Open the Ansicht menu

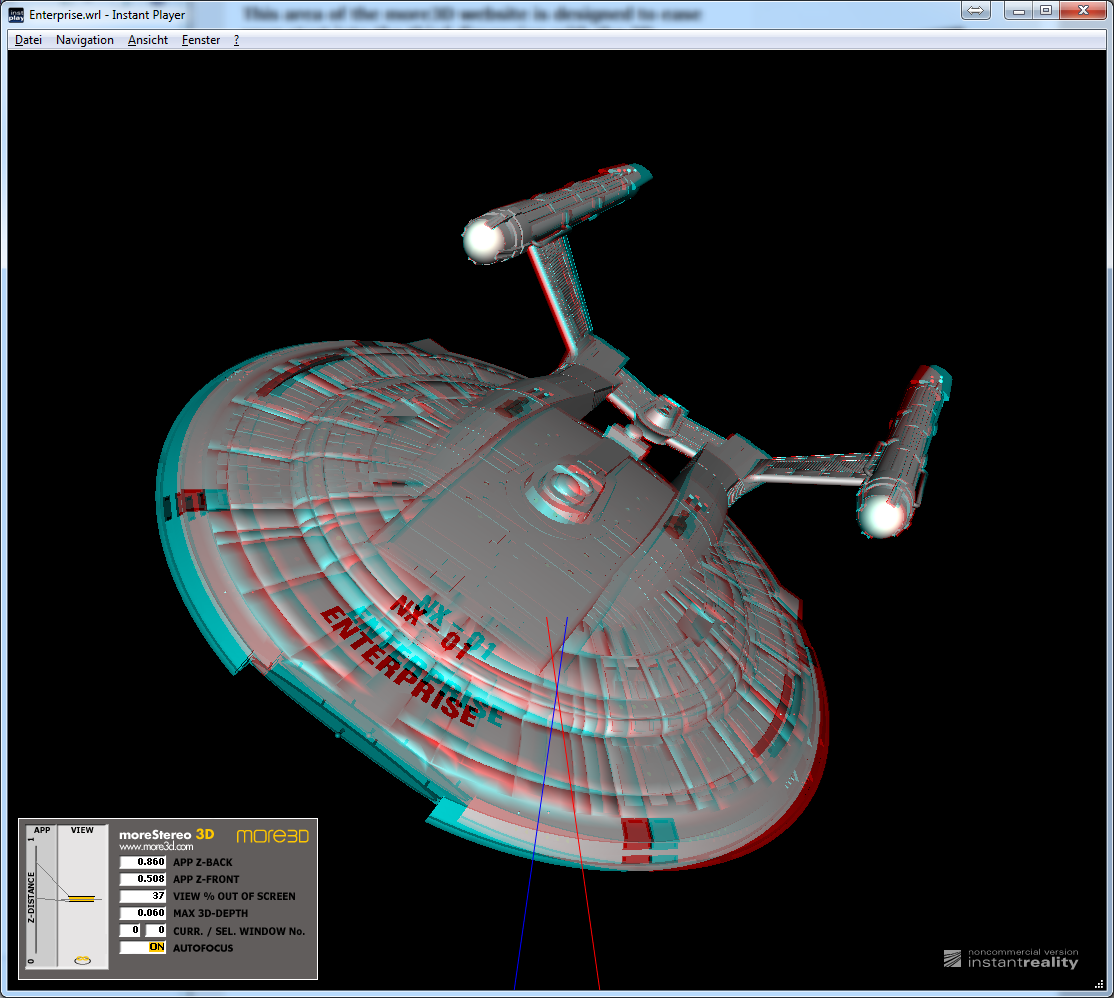tap(148, 40)
